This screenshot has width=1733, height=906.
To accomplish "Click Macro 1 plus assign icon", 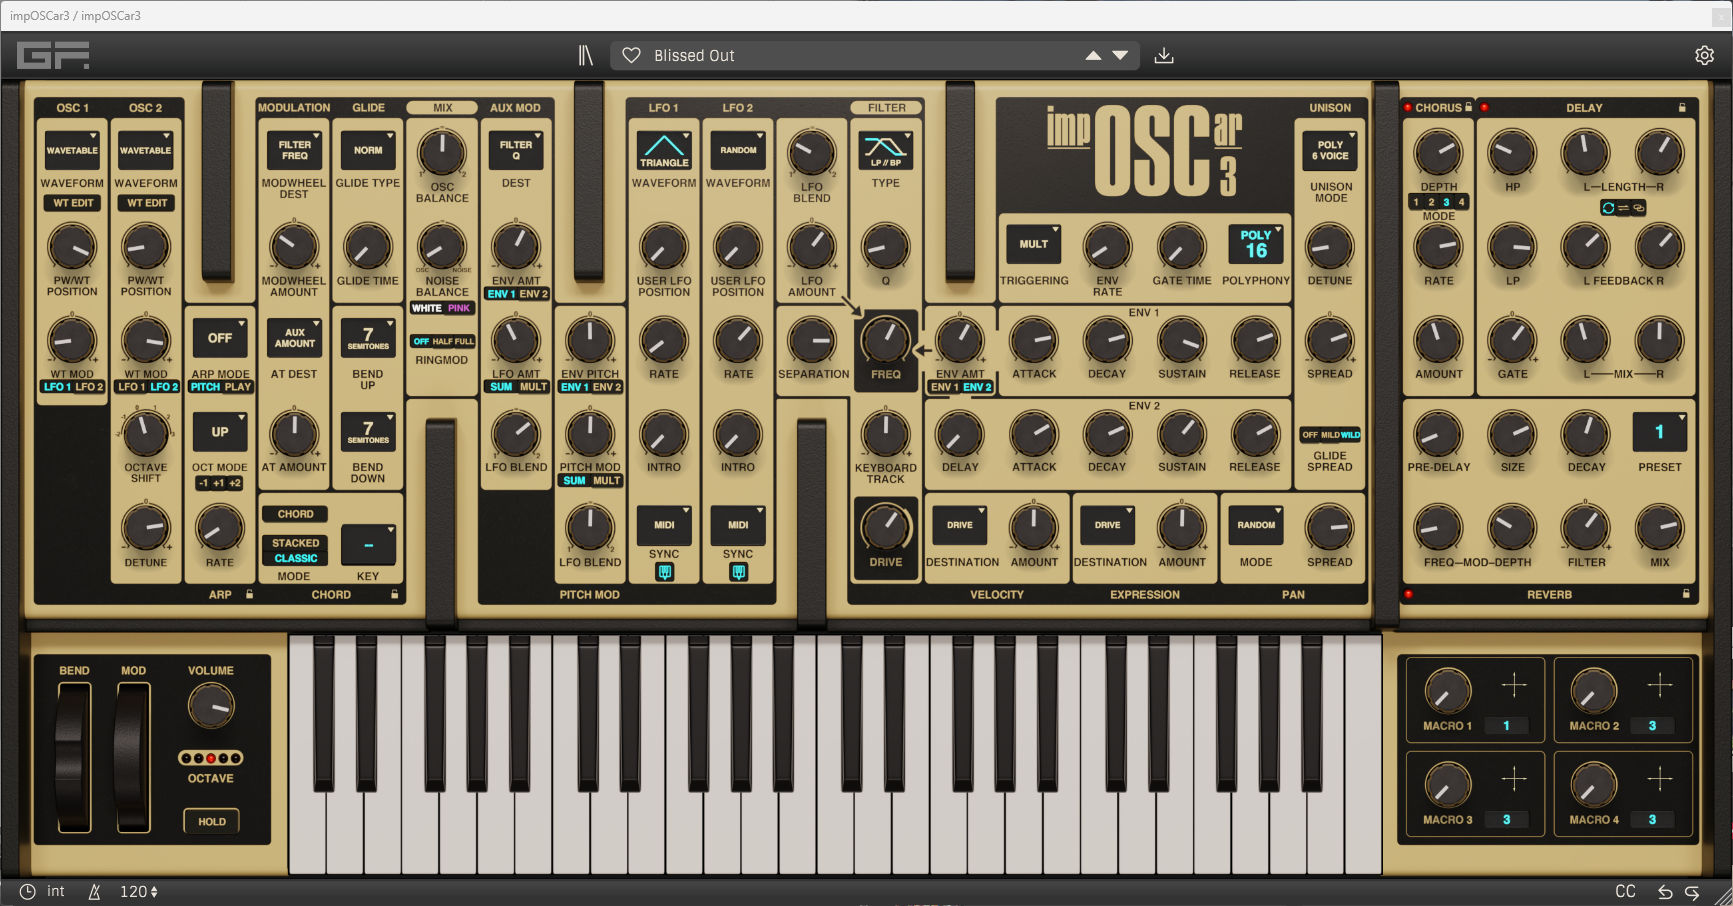I will pyautogui.click(x=1514, y=685).
